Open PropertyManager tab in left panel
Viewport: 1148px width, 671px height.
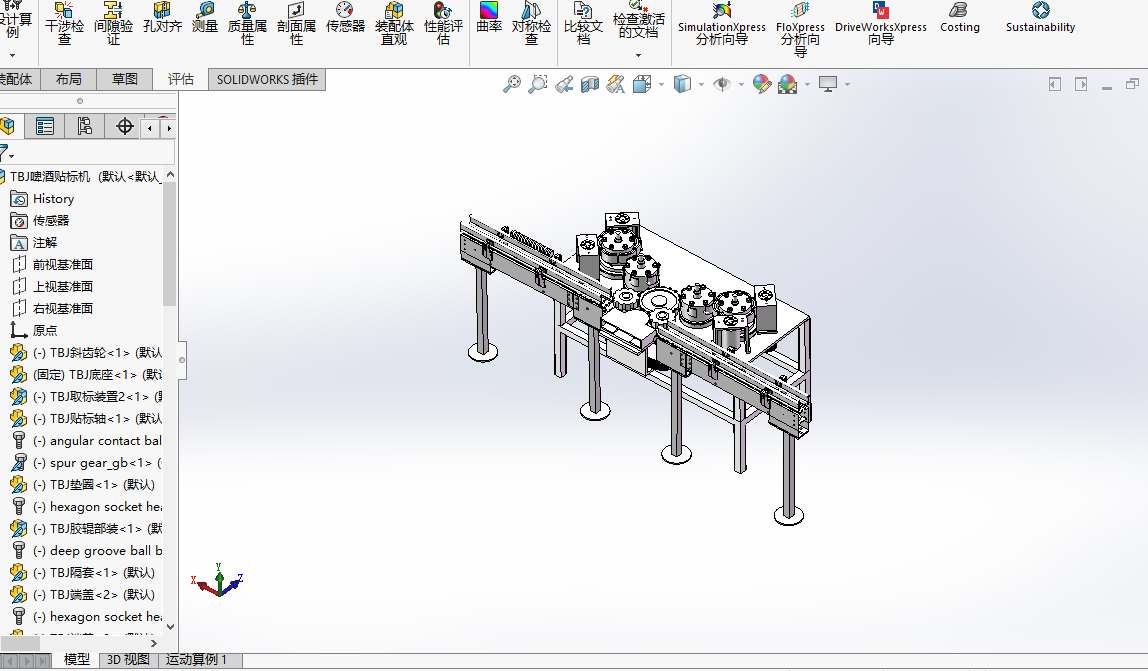tap(45, 126)
